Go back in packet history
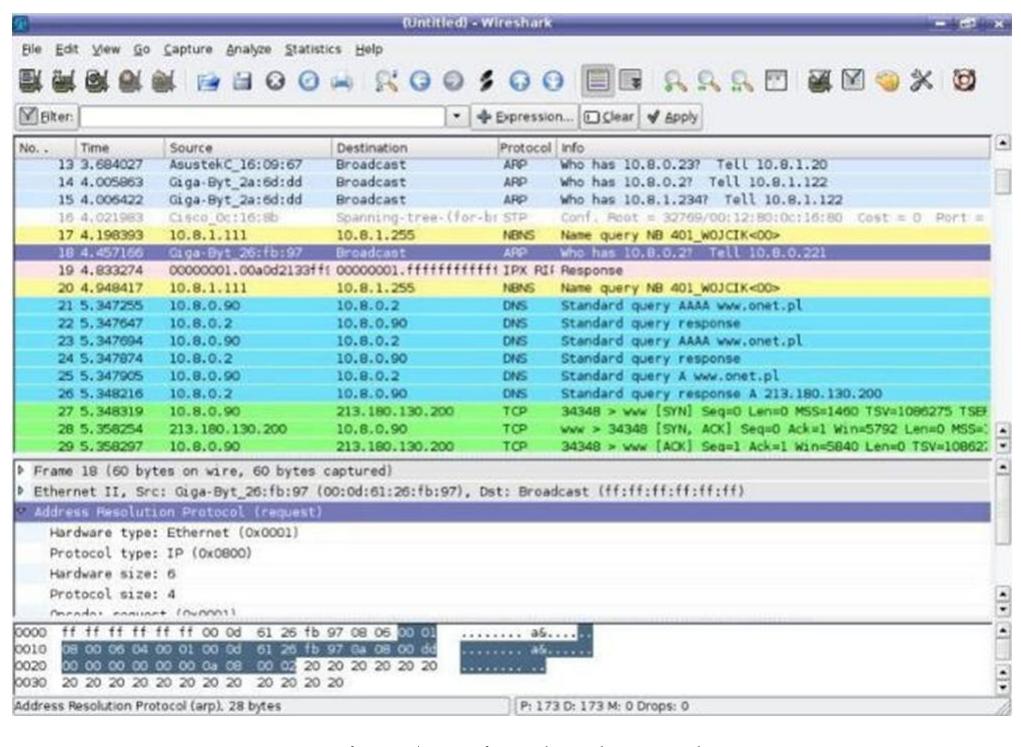 (x=420, y=81)
